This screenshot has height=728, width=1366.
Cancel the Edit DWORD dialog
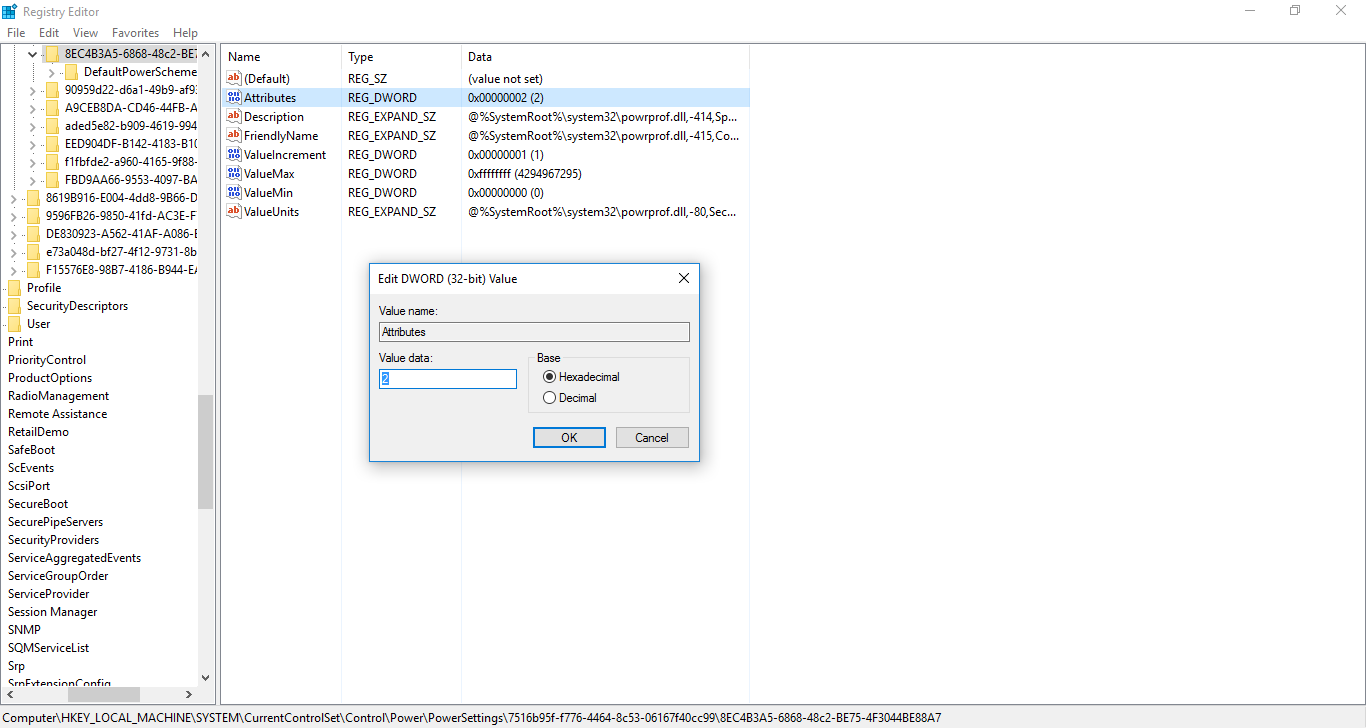[x=652, y=437]
